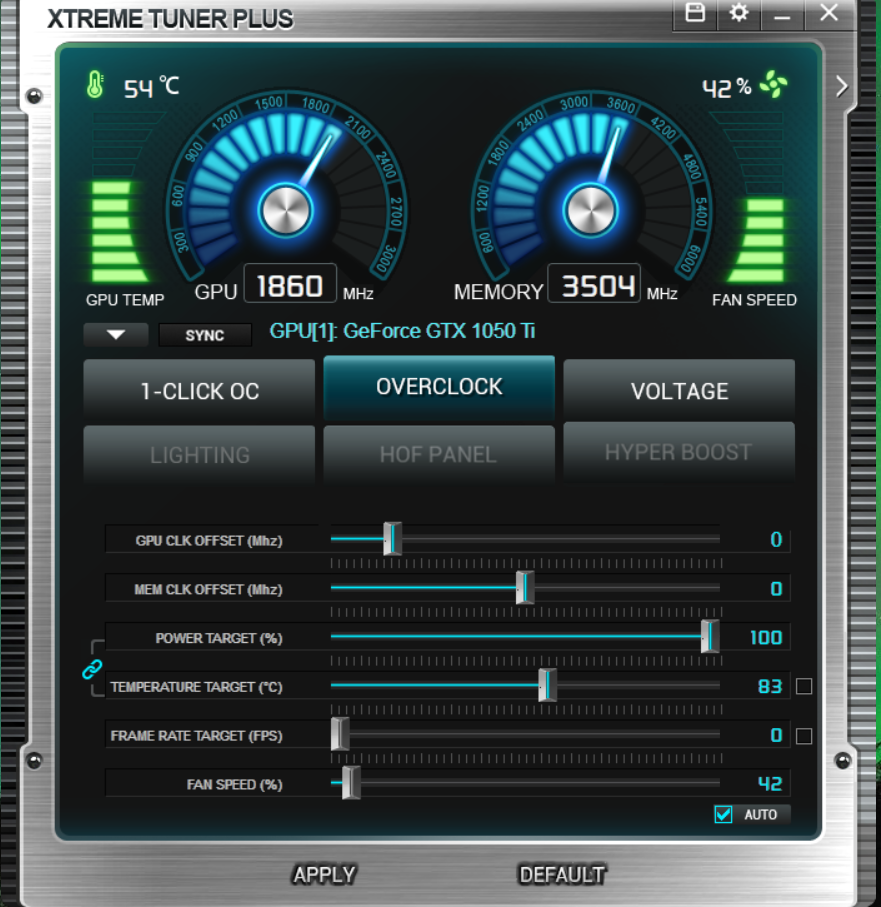Image resolution: width=881 pixels, height=907 pixels.
Task: Click the memory clock gauge dial
Action: click(593, 209)
